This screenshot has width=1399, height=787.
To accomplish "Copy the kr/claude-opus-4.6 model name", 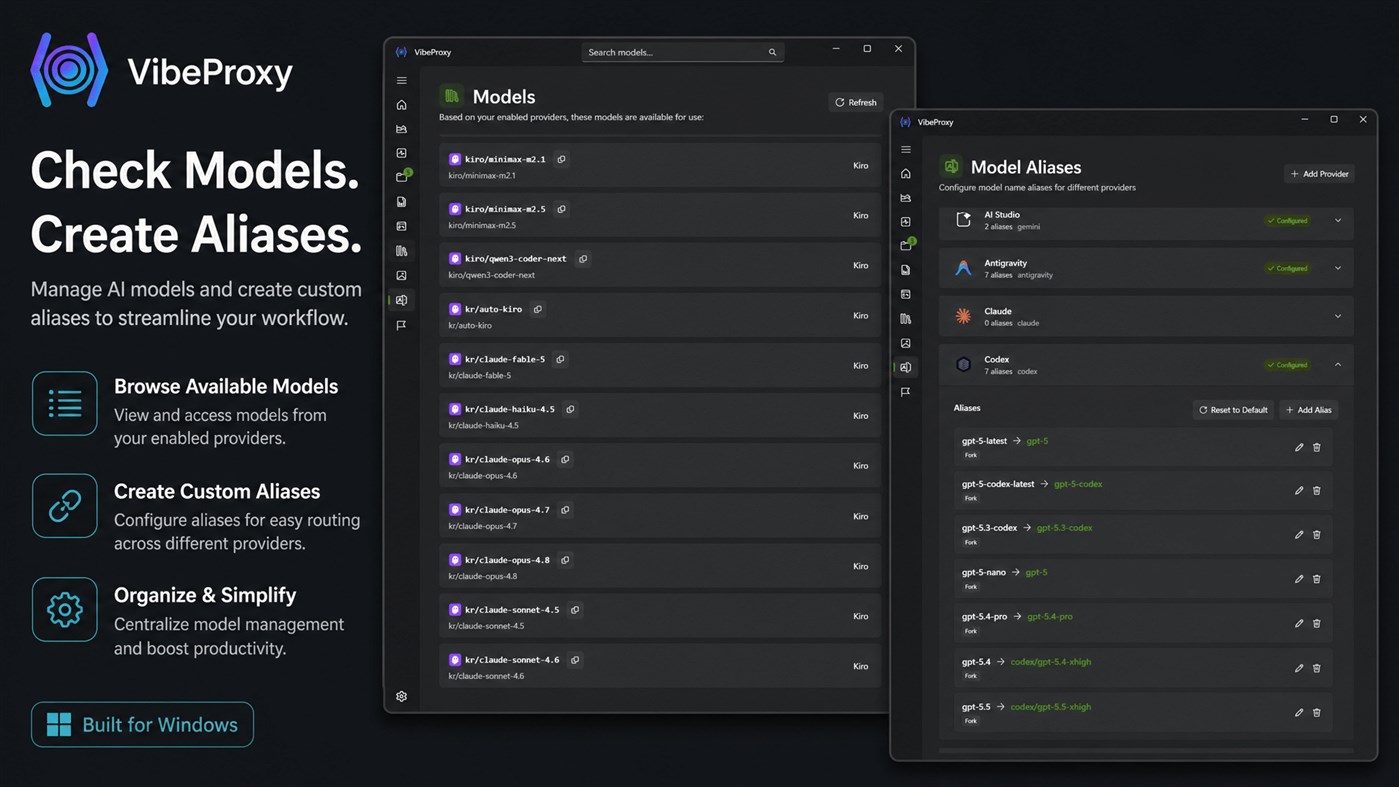I will (565, 459).
